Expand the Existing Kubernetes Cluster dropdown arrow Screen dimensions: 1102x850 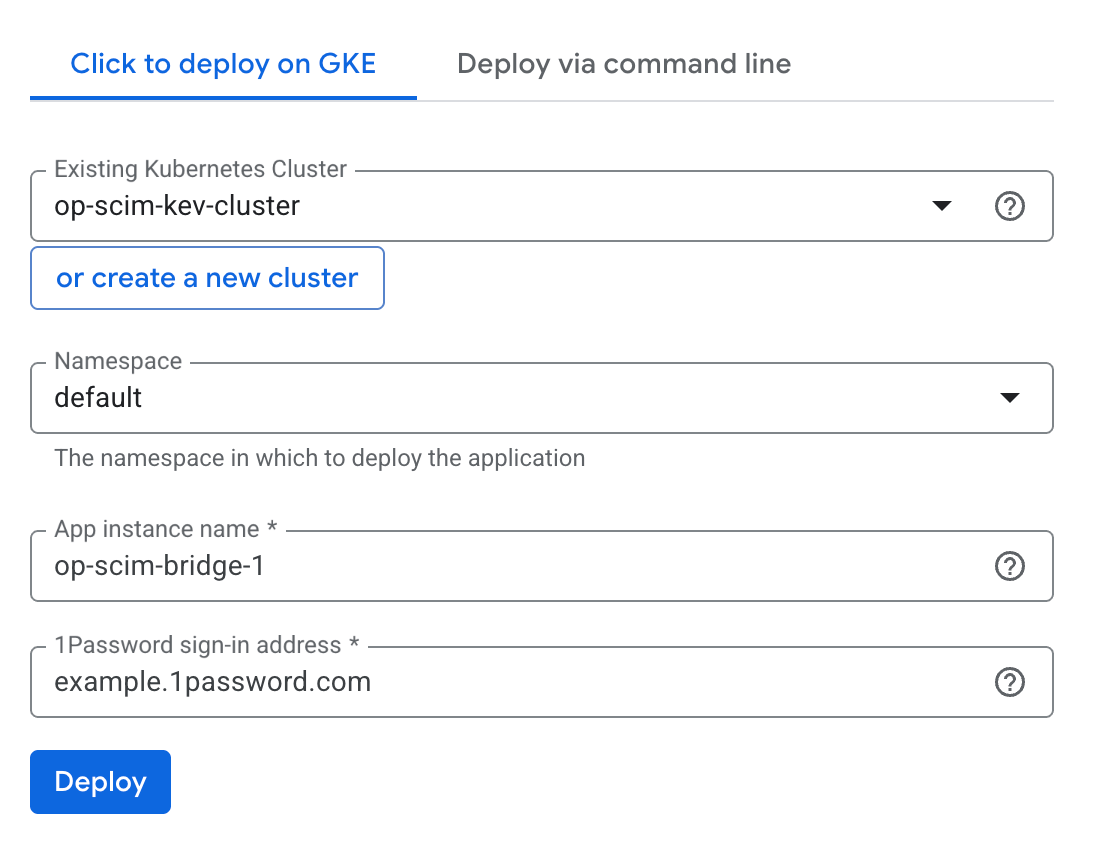click(x=941, y=206)
